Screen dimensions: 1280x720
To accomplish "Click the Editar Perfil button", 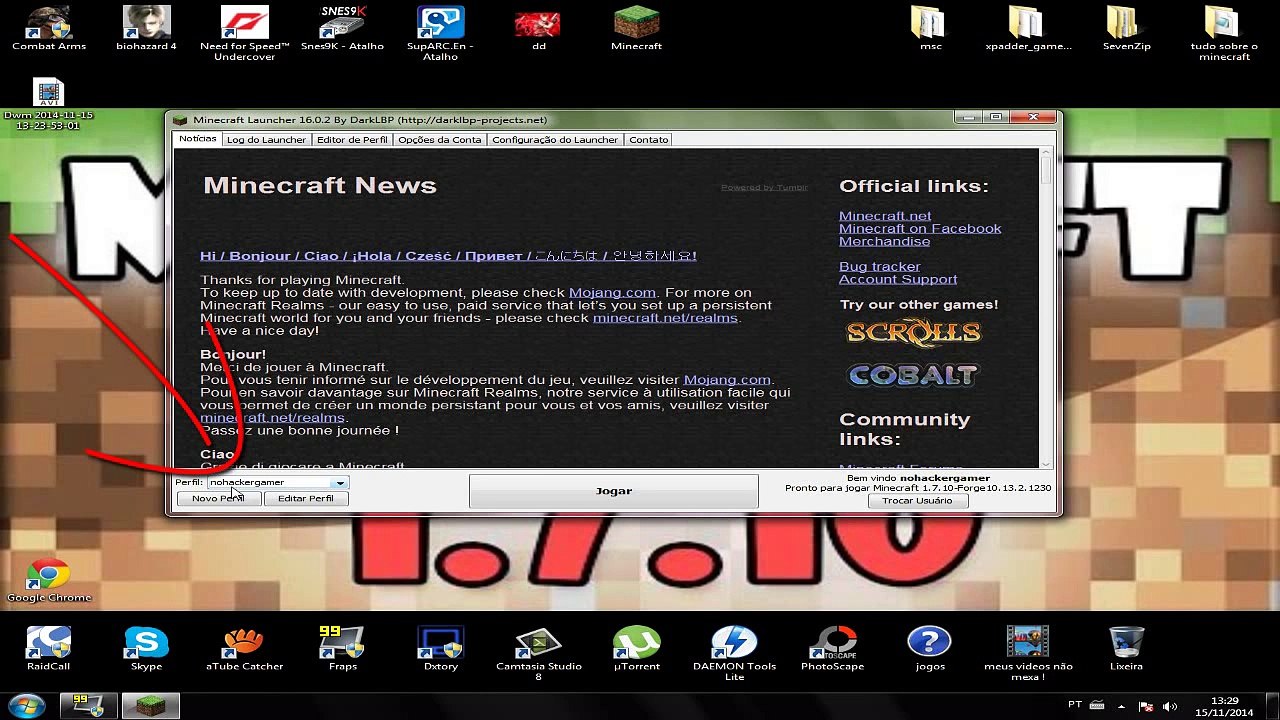I will point(306,498).
